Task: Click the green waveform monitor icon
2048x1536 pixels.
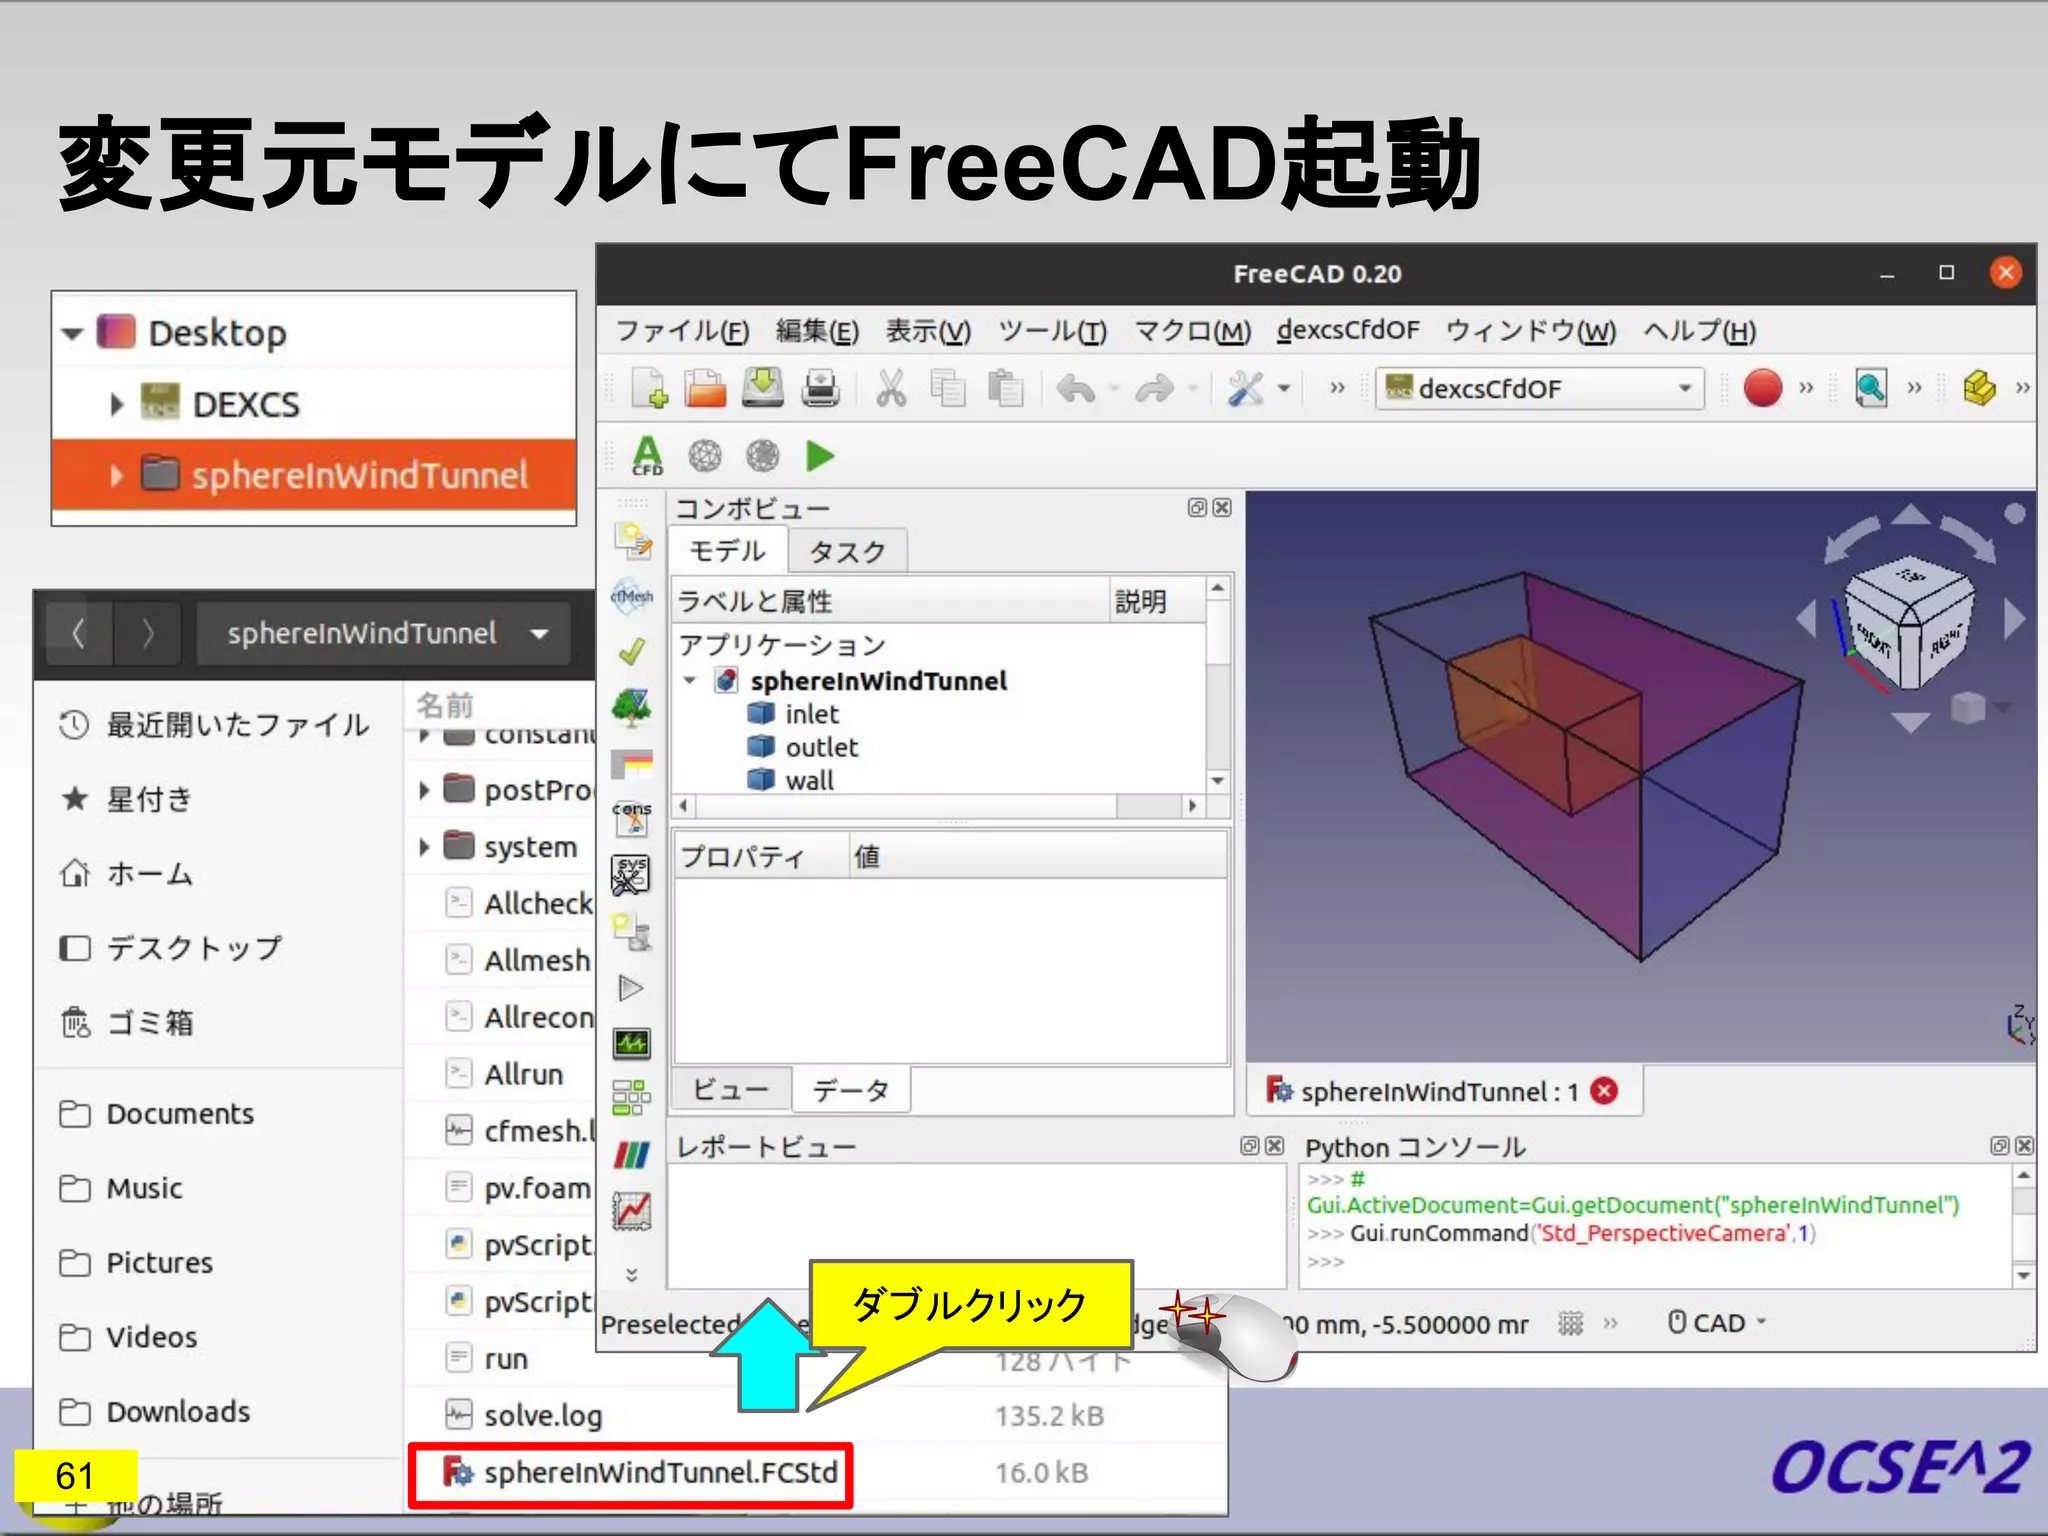Action: [631, 1044]
